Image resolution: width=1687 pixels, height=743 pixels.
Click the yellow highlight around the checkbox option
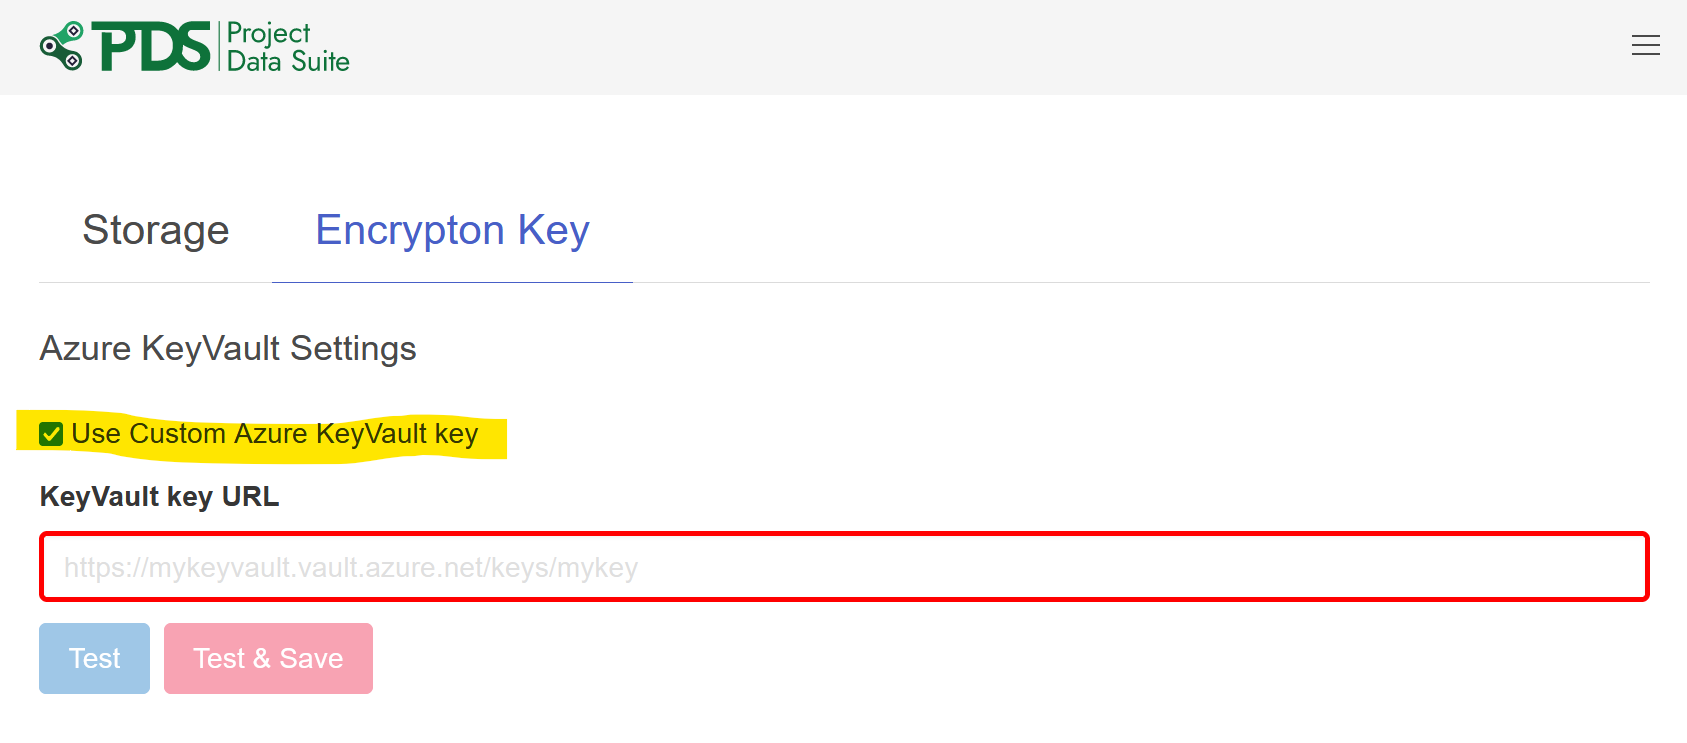click(x=492, y=438)
